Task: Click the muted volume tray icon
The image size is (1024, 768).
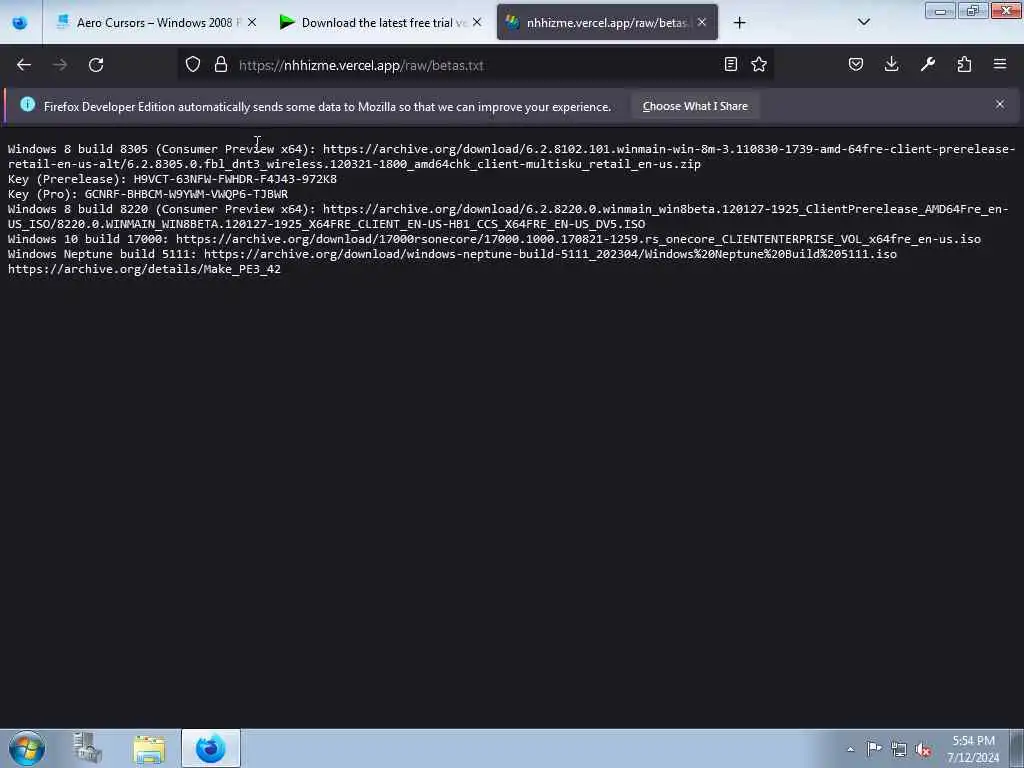Action: 923,749
